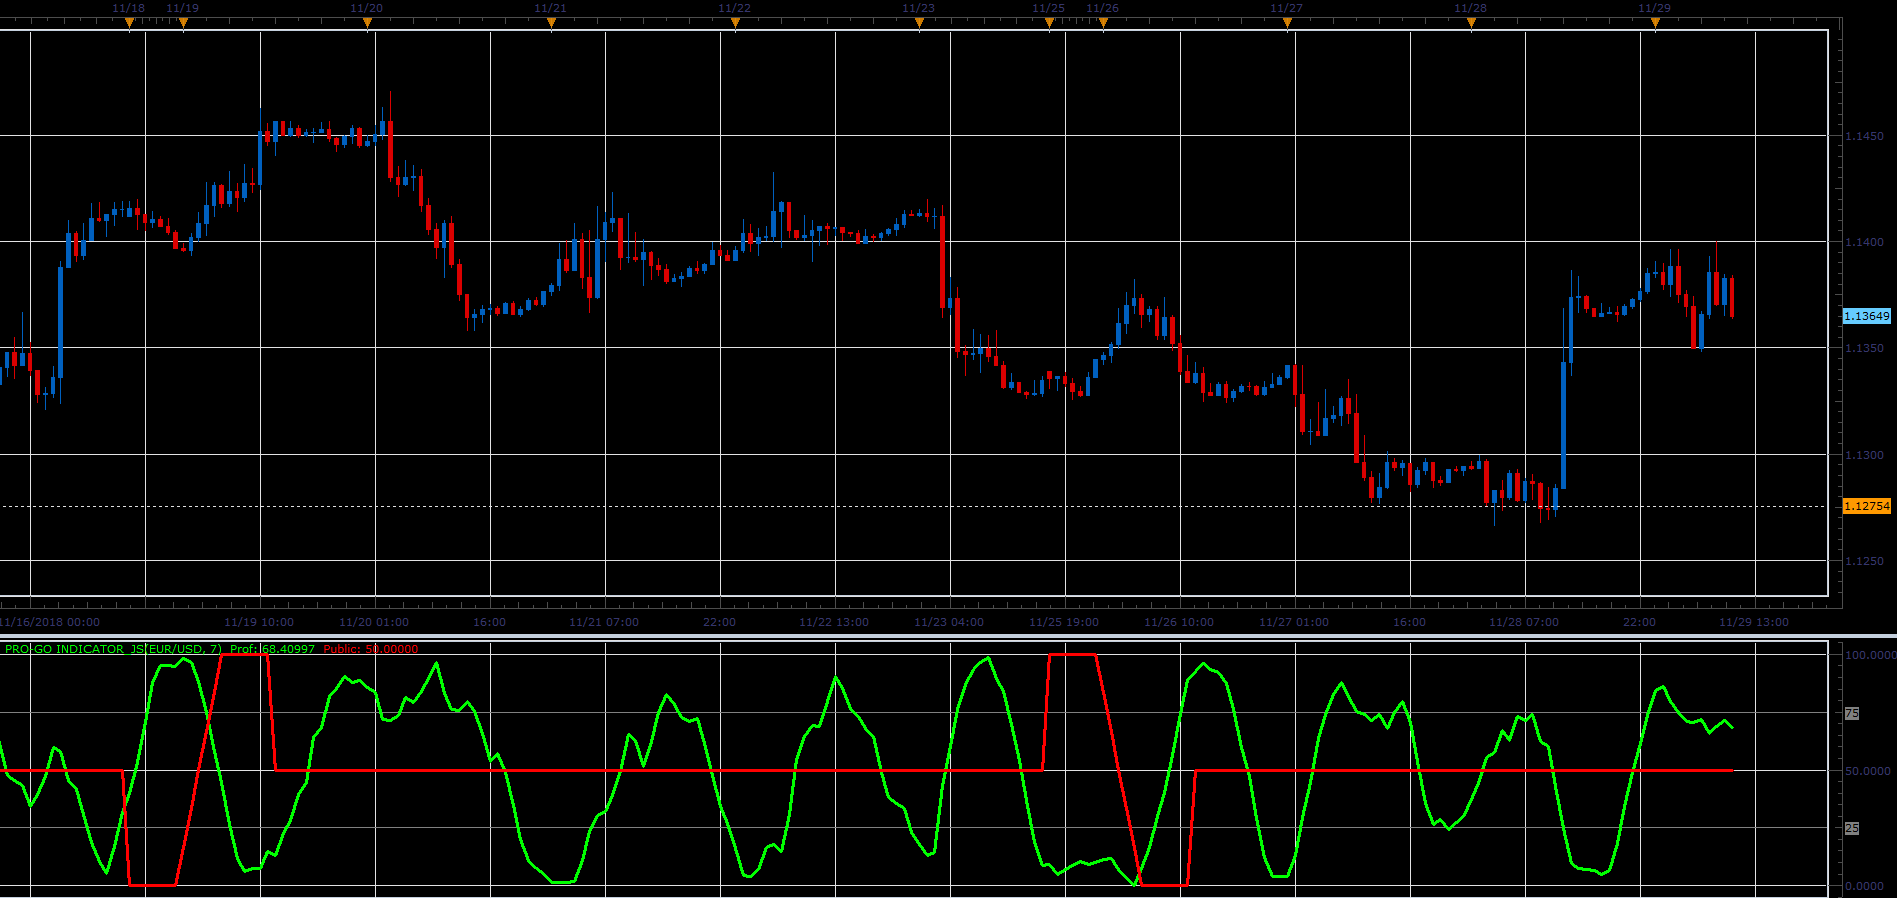Click the orange session marker under 11/19
Screen dimensions: 1897x898
tap(183, 22)
